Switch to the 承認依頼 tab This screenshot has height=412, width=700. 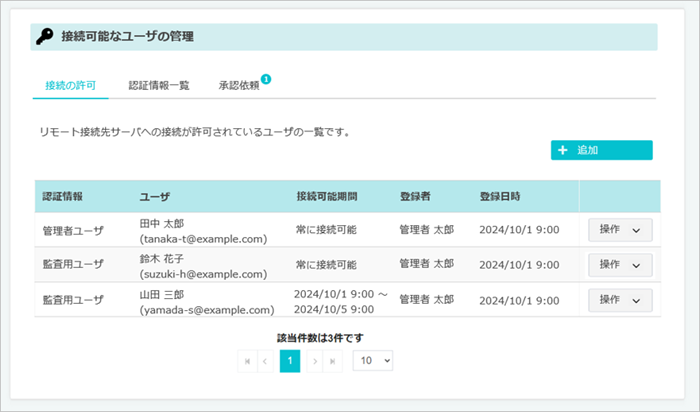(239, 86)
